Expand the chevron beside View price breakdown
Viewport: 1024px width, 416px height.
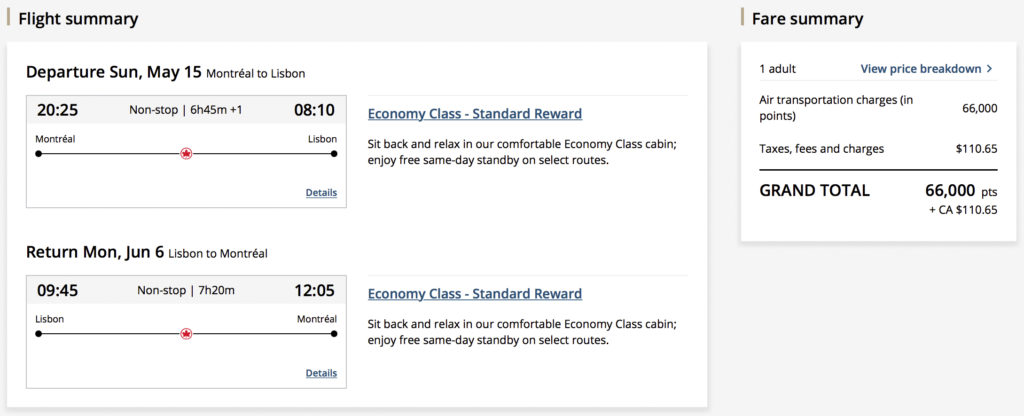[x=990, y=69]
